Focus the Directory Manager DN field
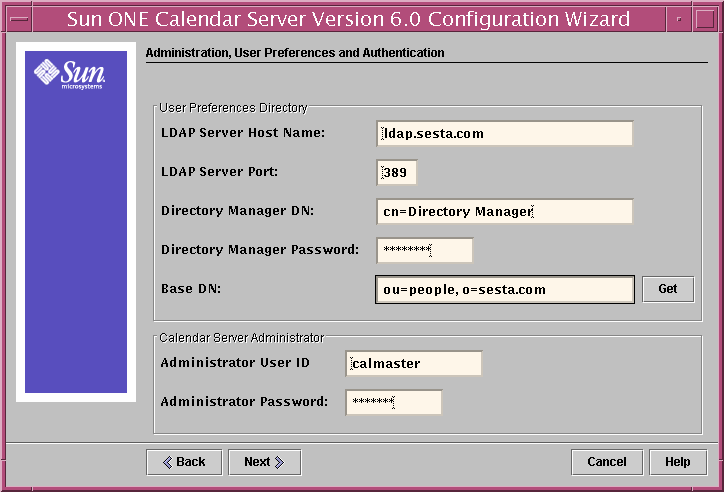The width and height of the screenshot is (724, 492). coord(505,211)
